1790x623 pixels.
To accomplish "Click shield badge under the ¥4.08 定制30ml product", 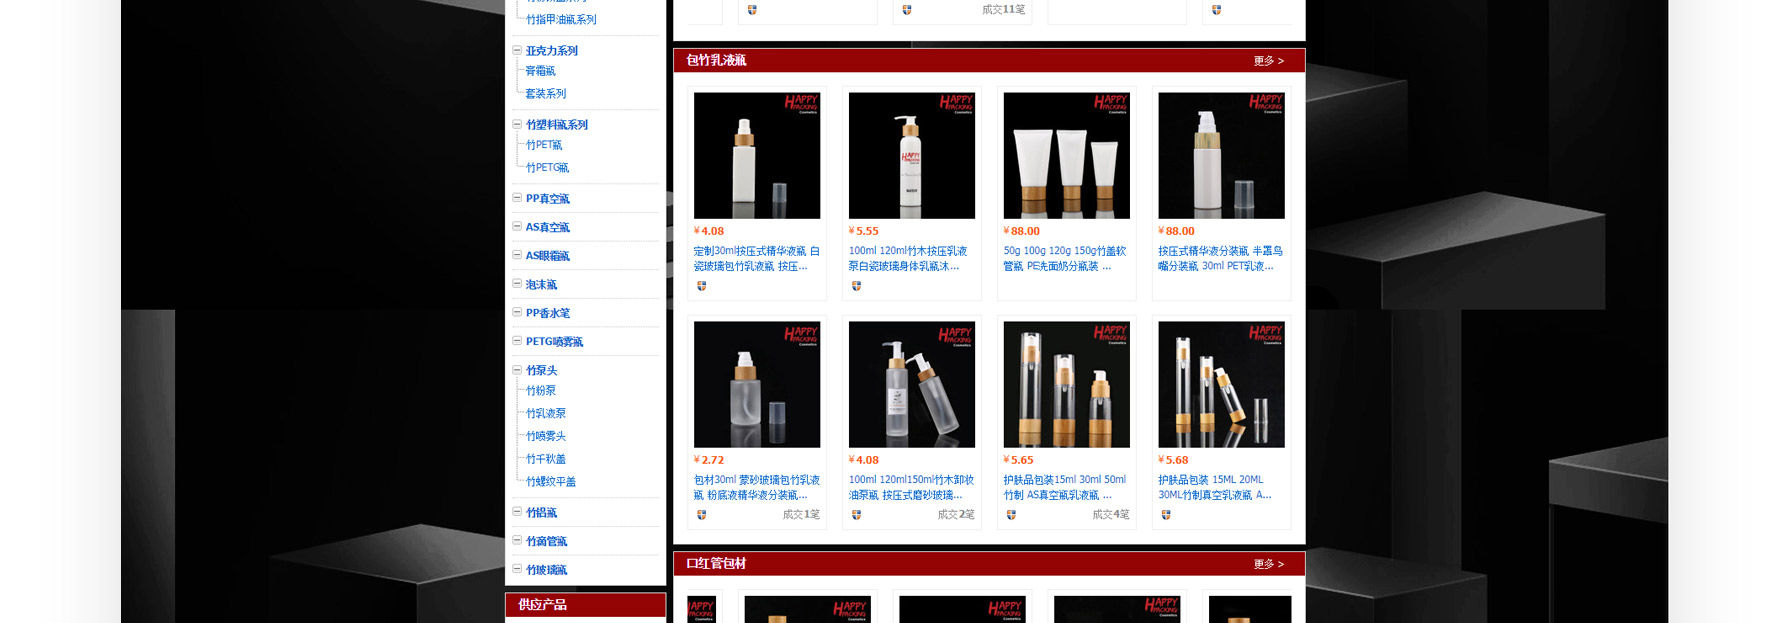I will tap(701, 286).
